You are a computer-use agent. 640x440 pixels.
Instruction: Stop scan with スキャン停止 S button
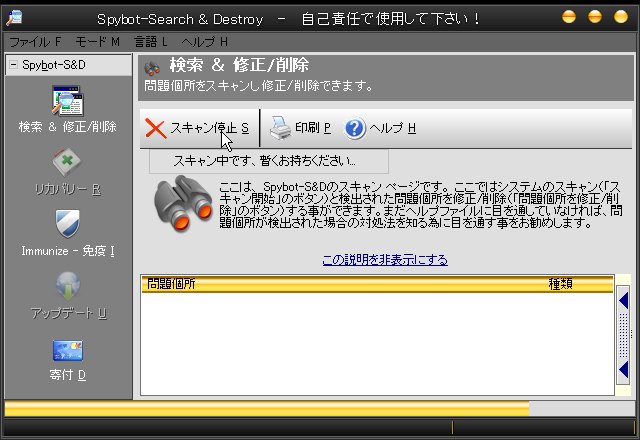197,128
